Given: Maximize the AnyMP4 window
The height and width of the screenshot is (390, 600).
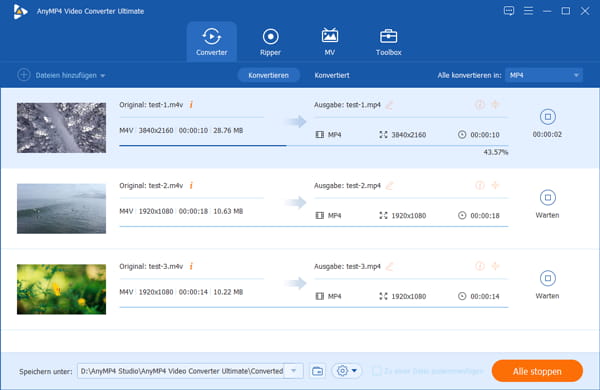Looking at the screenshot, I should coord(566,11).
